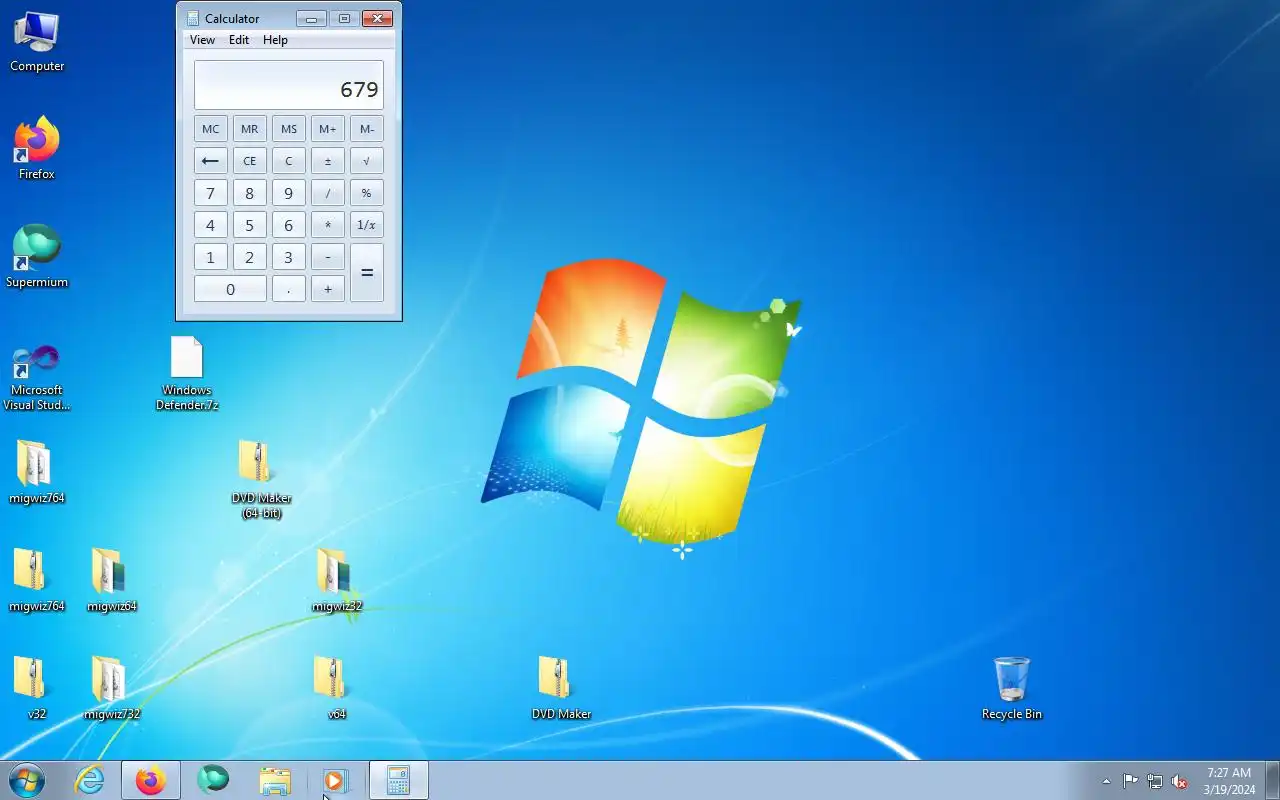Screen dimensions: 1280x800
Task: Click the multiply (*) button
Action: [327, 225]
